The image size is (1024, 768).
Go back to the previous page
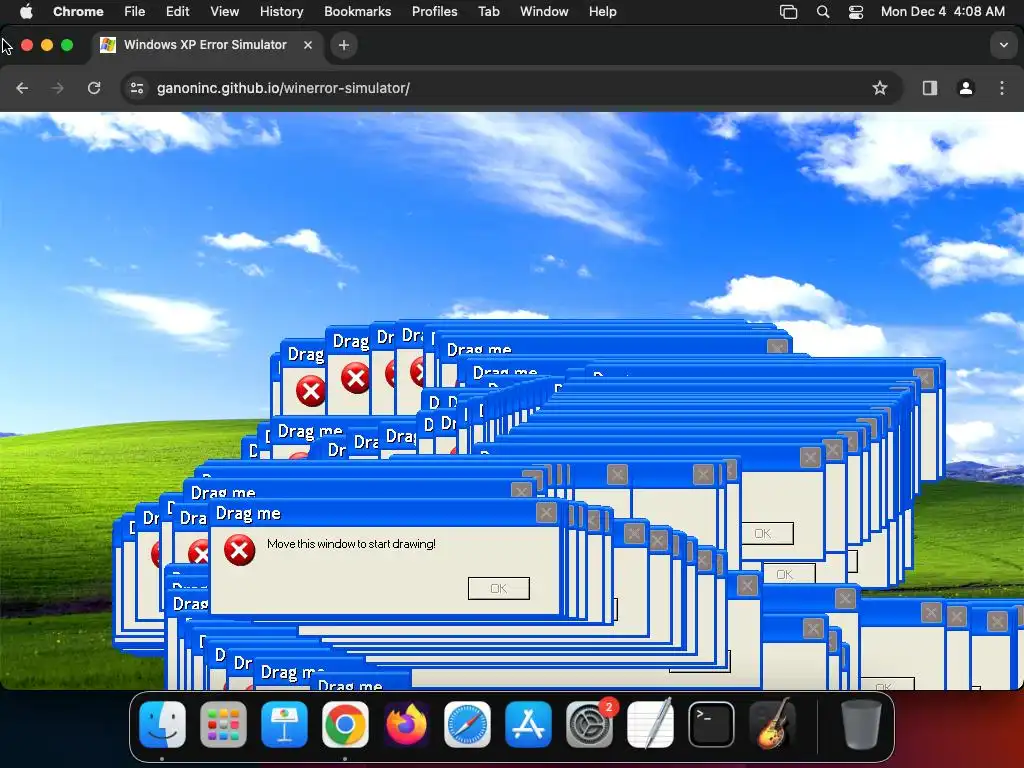22,88
